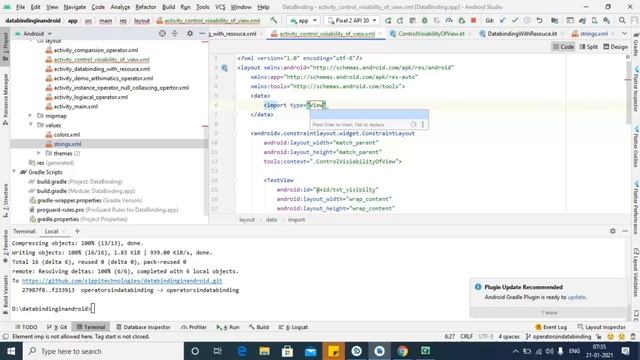Image resolution: width=640 pixels, height=360 pixels.
Task: Hide the Project panel with minus icon
Action: 202,33
